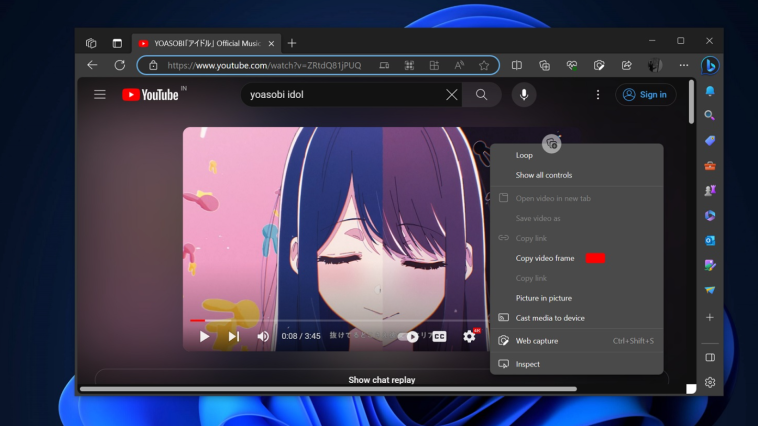Open player settings gear

[x=469, y=336]
